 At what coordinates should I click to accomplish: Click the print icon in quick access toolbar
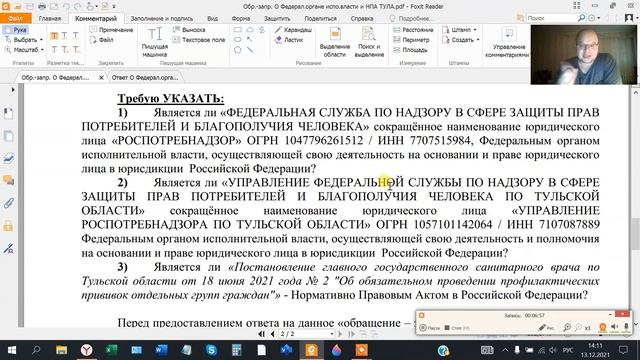(42, 6)
